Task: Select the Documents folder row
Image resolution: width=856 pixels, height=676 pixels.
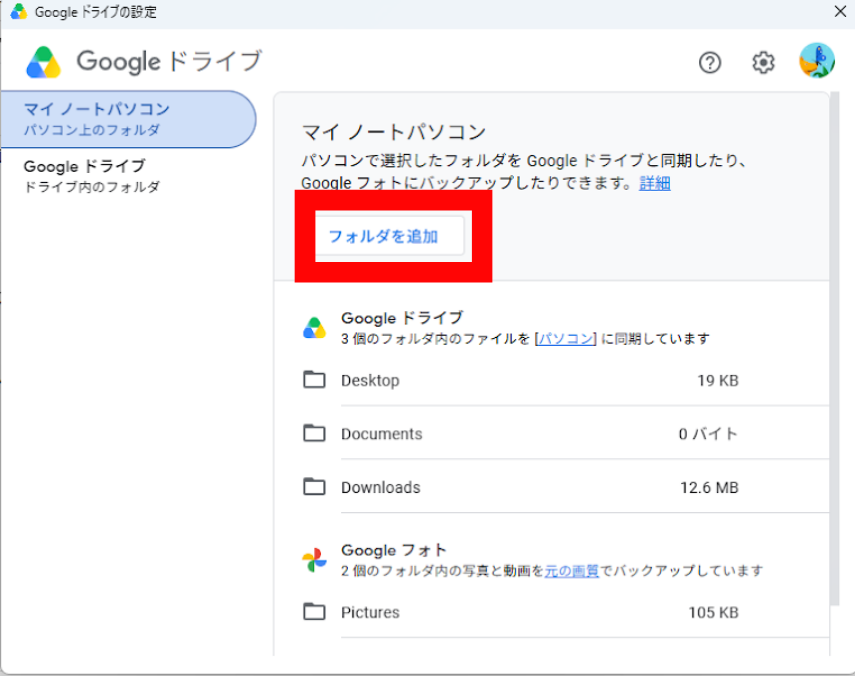Action: click(x=566, y=433)
